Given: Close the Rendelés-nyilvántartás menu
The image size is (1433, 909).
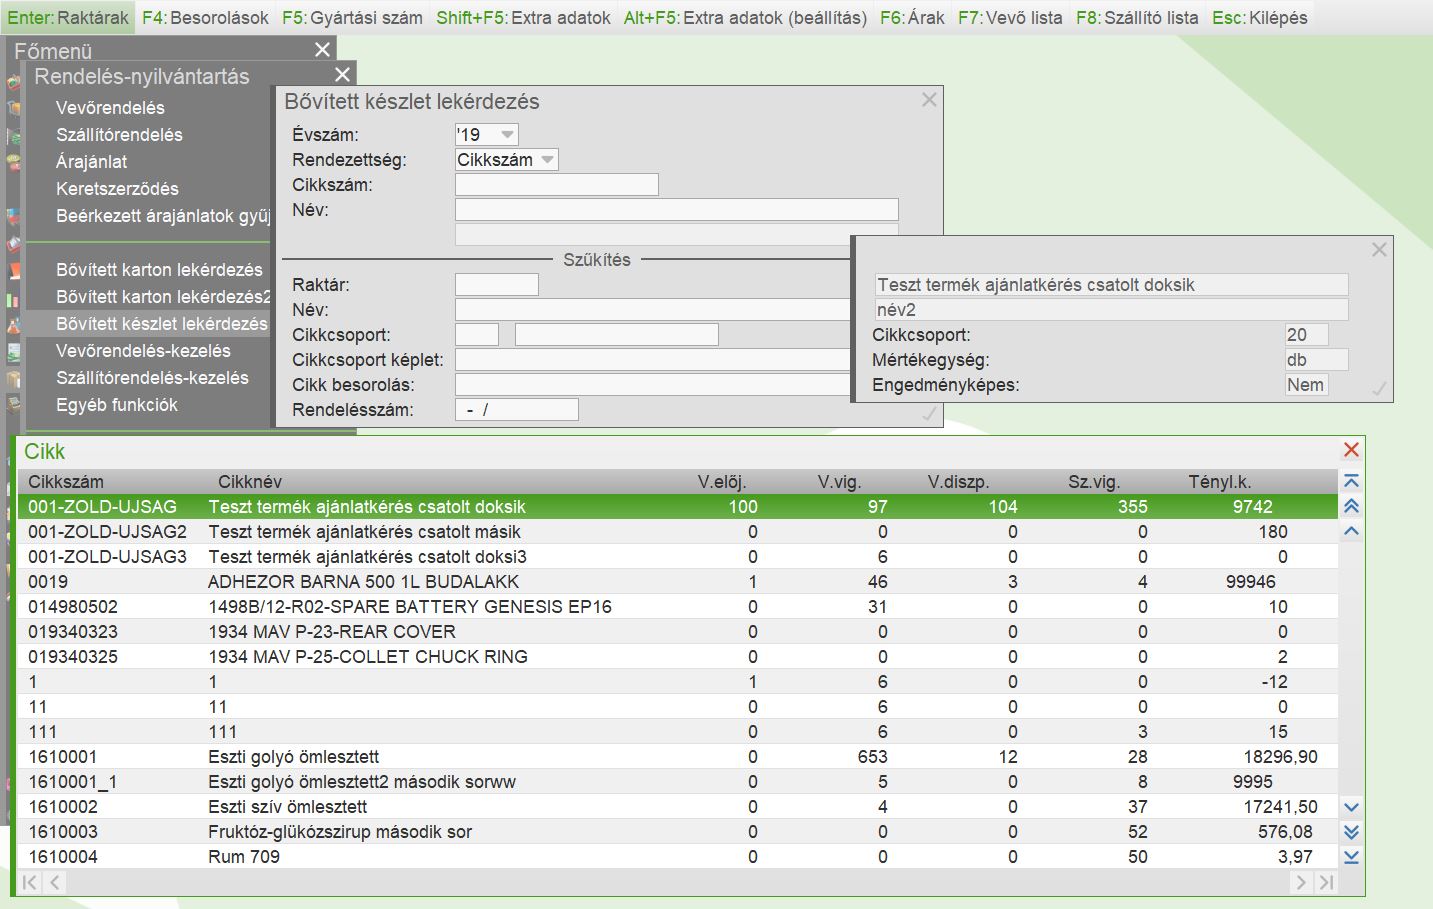Looking at the screenshot, I should coord(342,75).
